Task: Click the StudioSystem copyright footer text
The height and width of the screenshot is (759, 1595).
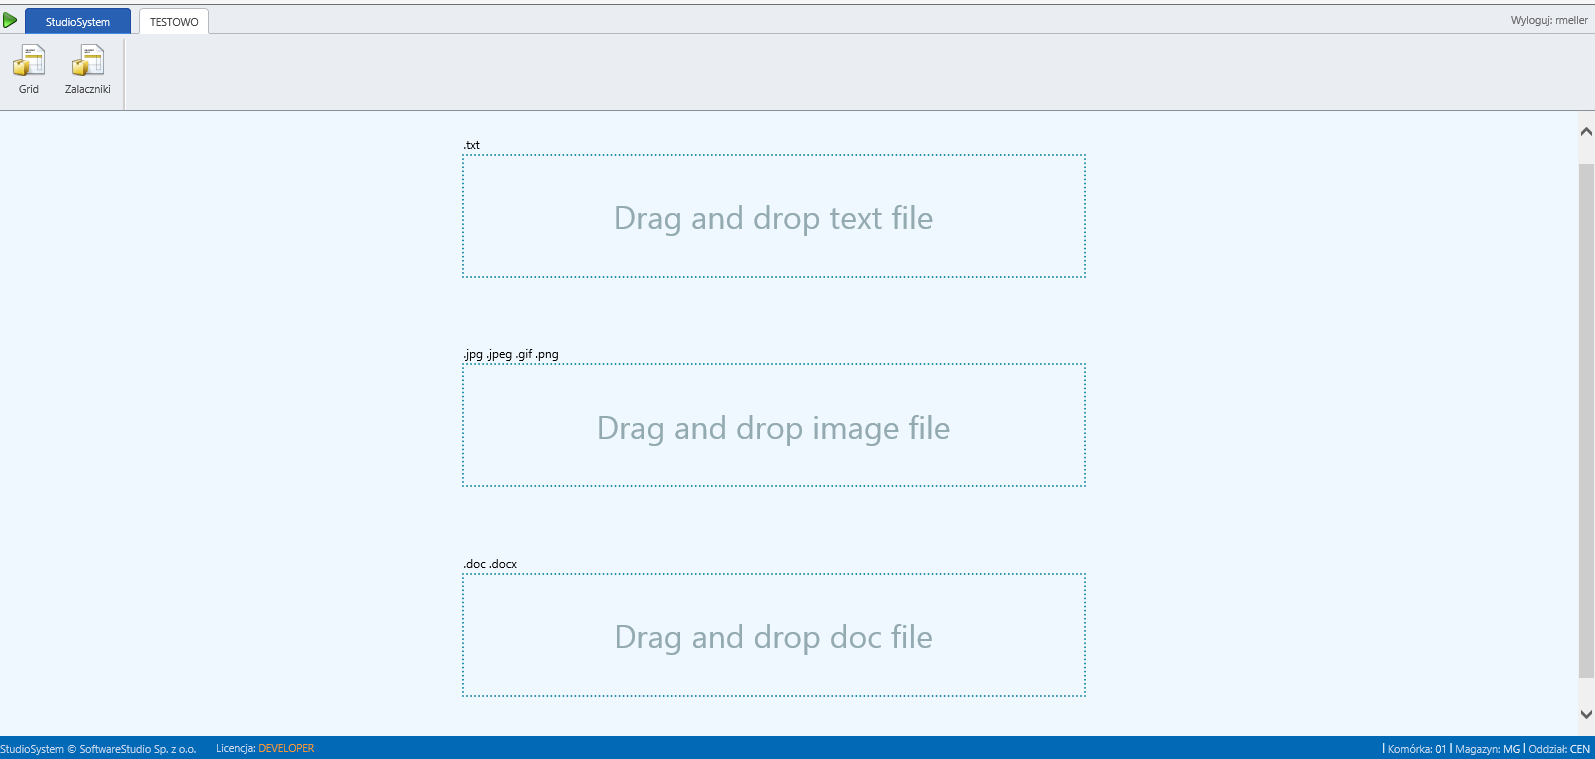Action: coord(98,749)
